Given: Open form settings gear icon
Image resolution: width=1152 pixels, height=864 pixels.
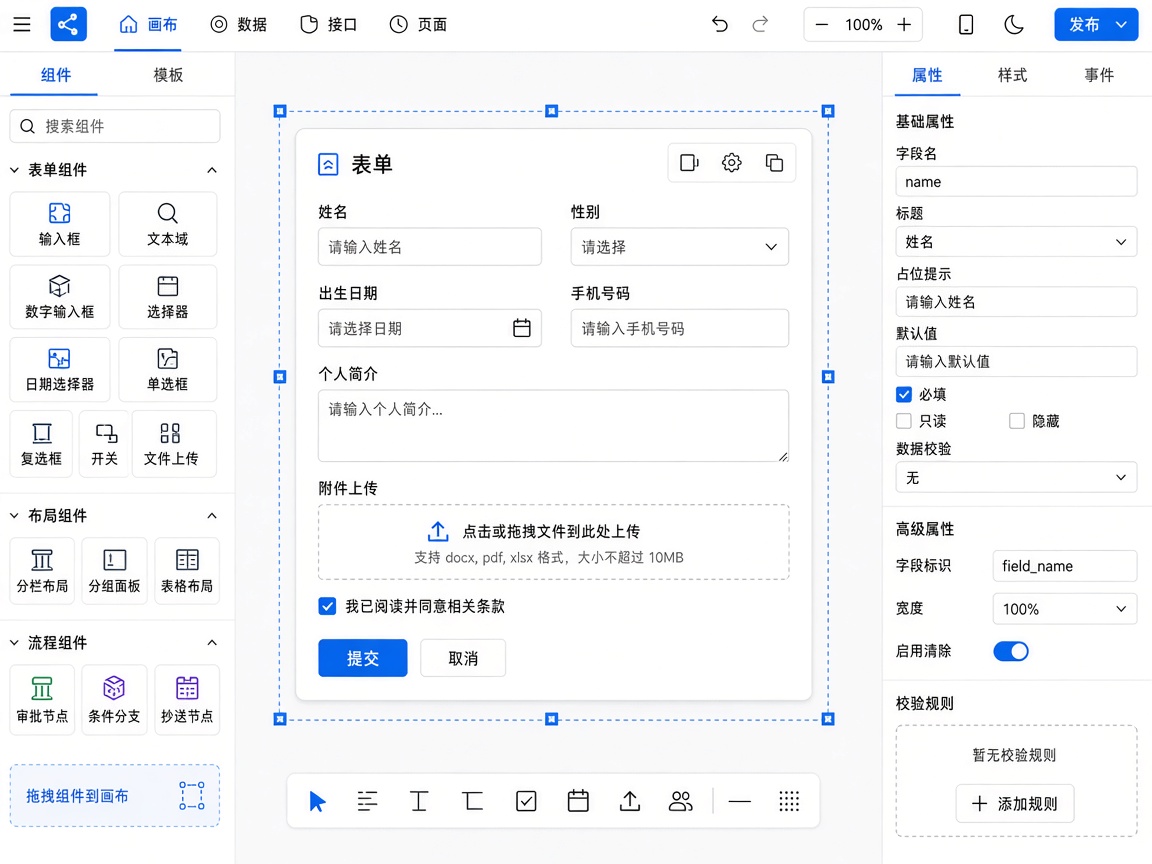Looking at the screenshot, I should 731,162.
